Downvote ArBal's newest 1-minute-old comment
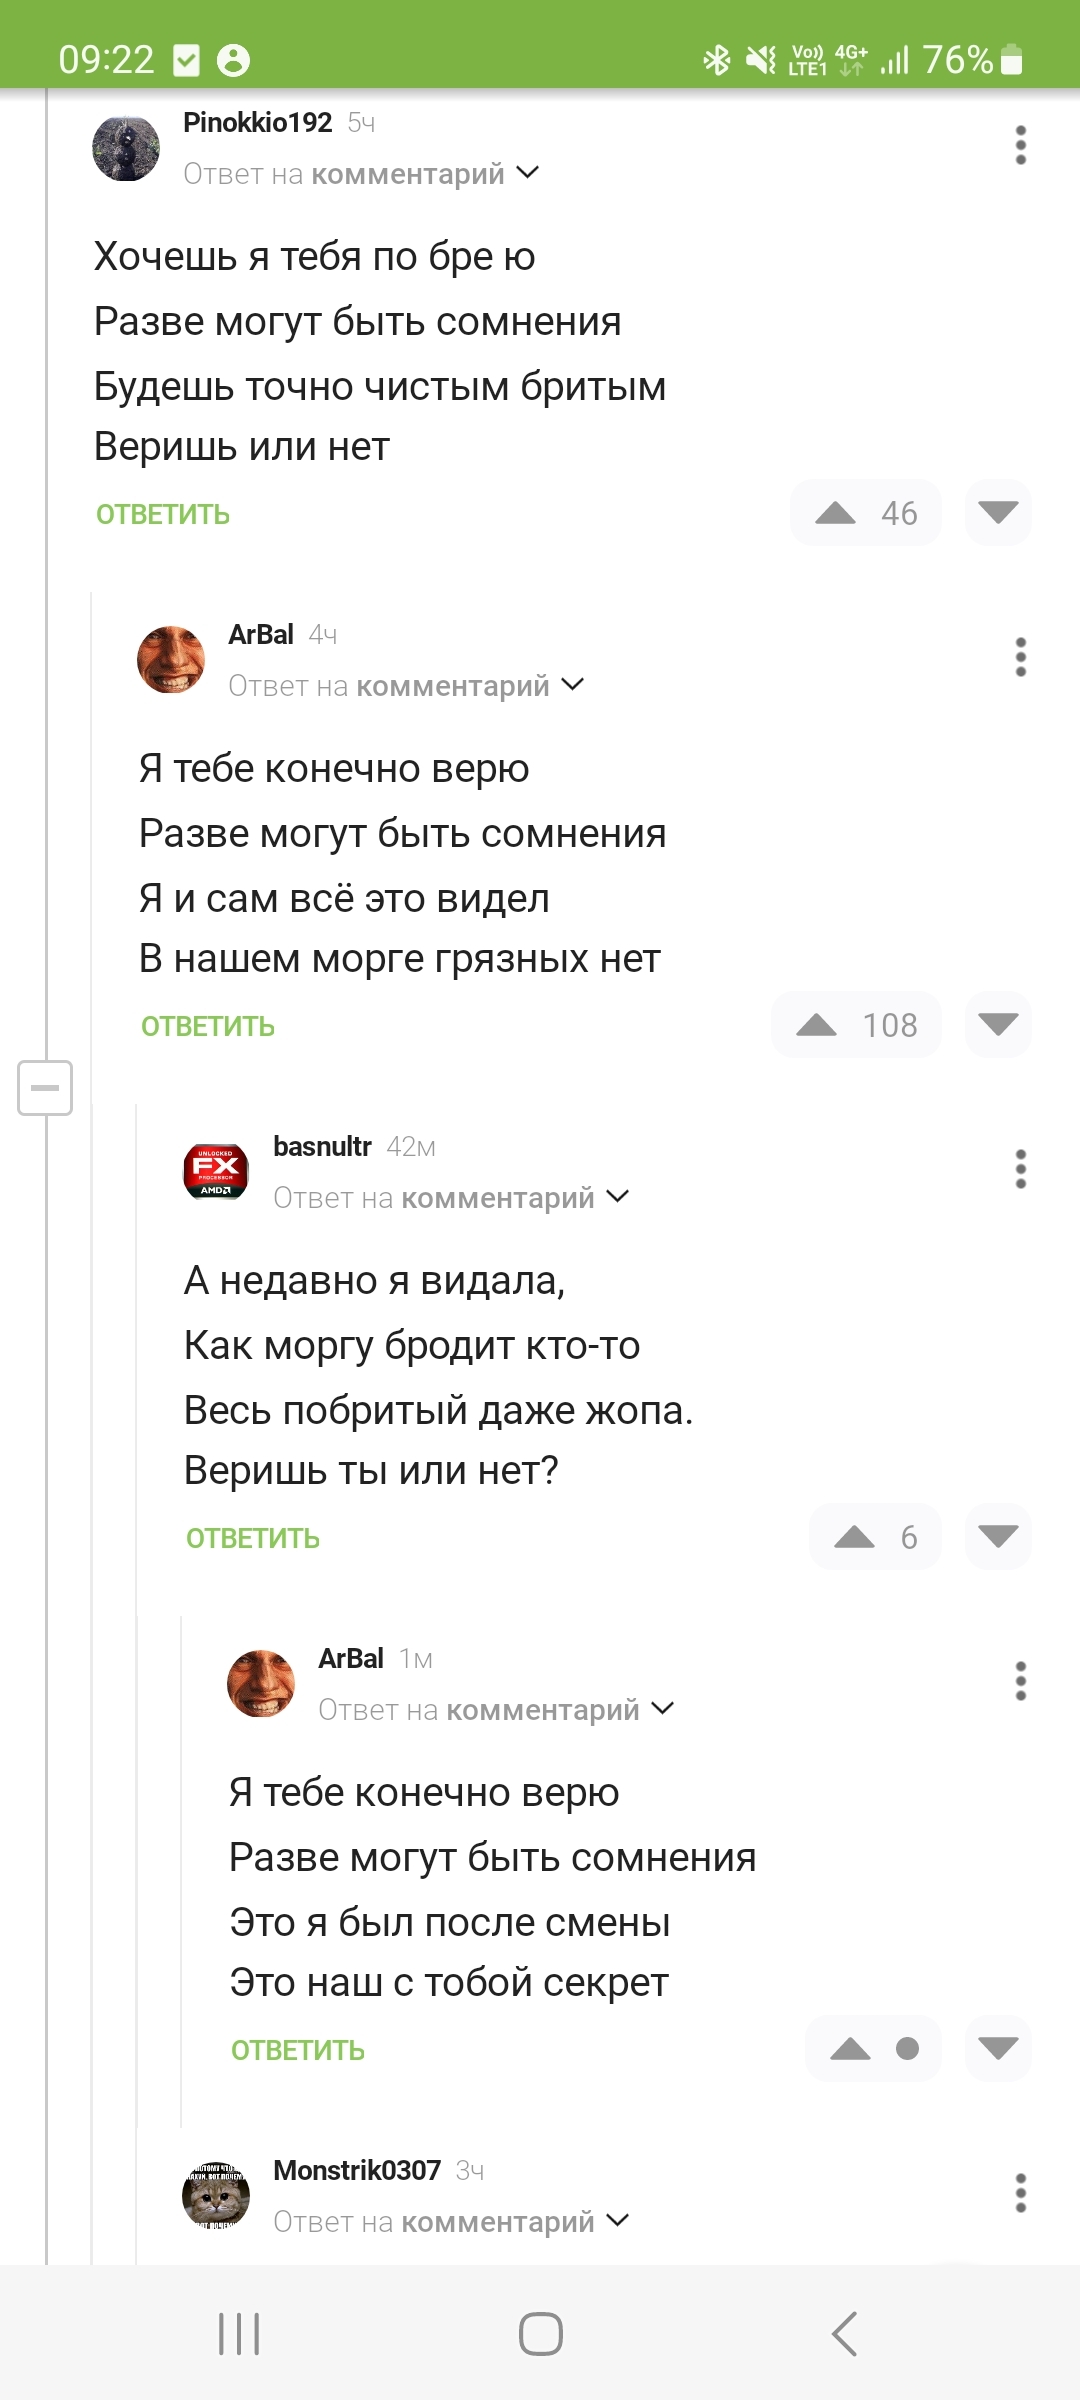1080x2400 pixels. pos(998,2049)
